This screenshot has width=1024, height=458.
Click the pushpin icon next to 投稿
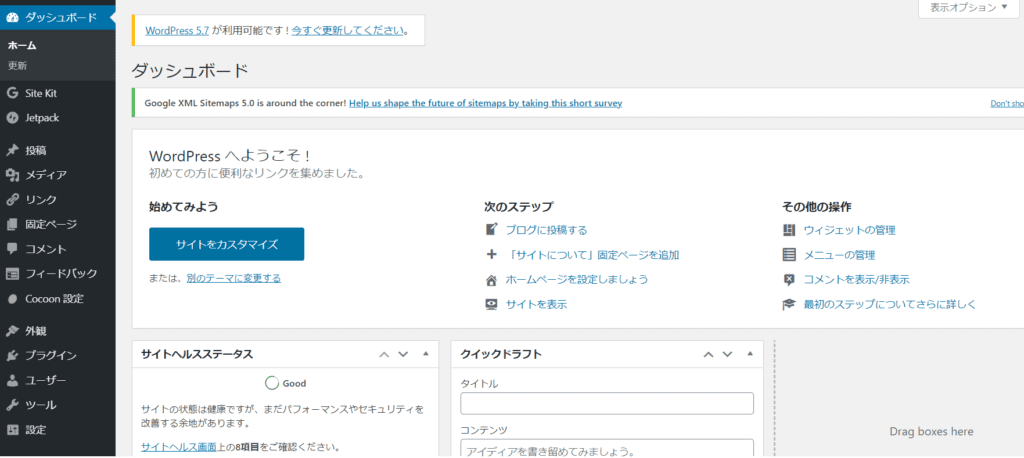tap(12, 150)
